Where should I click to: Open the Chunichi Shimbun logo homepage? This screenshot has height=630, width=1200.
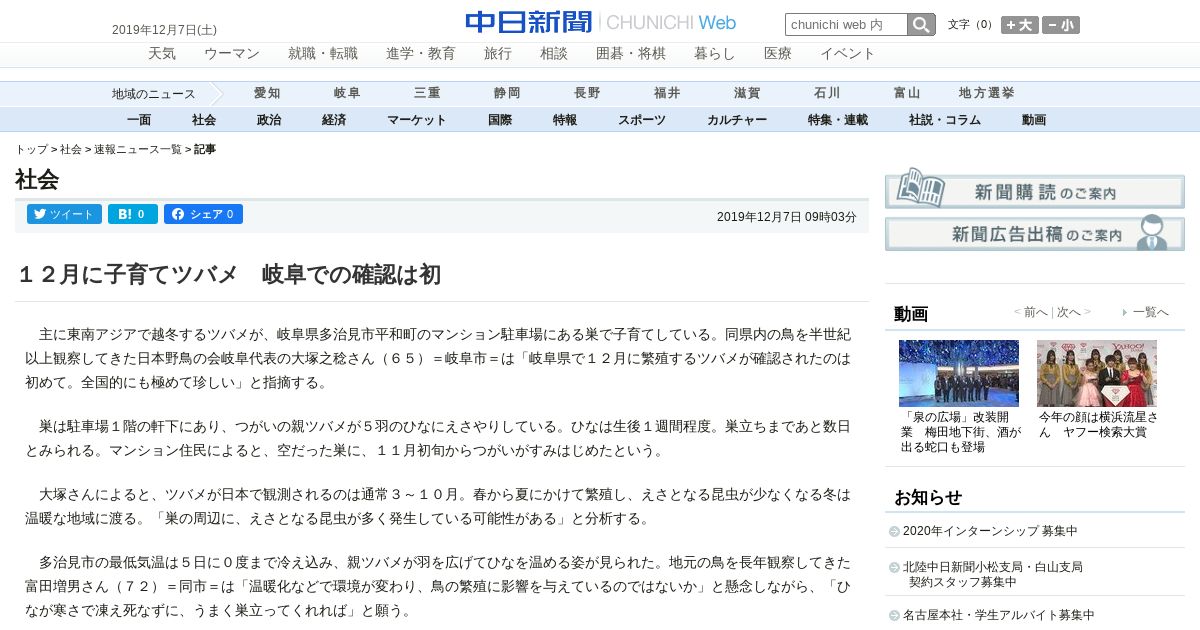[x=600, y=22]
